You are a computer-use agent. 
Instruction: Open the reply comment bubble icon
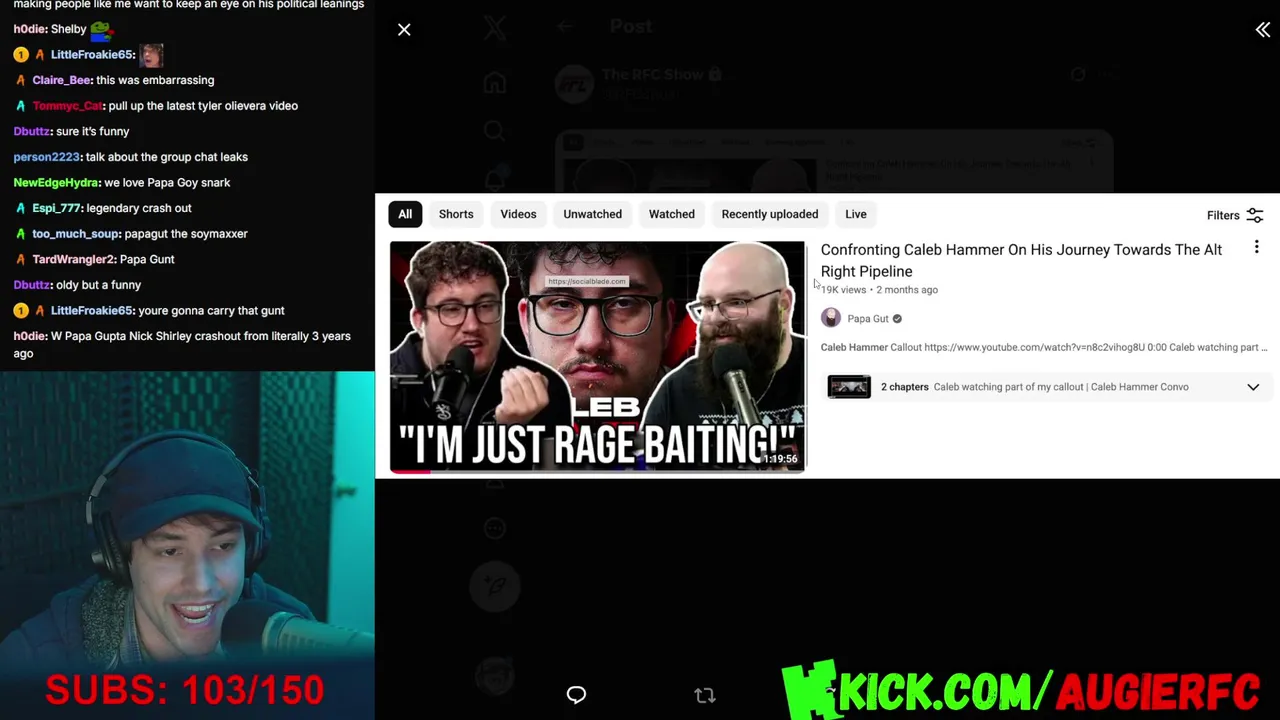point(576,695)
